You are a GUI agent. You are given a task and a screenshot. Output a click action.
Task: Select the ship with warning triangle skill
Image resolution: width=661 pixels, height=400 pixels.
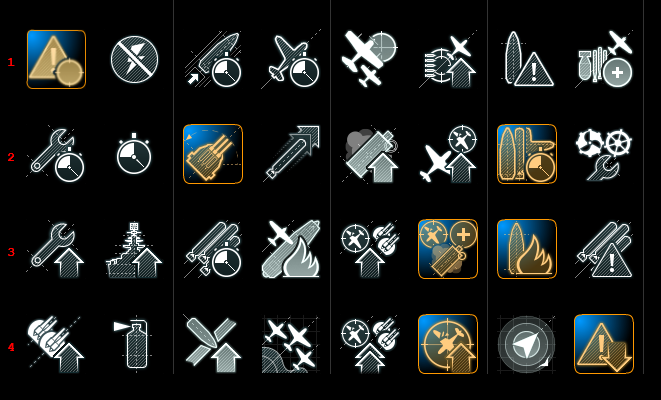(527, 59)
